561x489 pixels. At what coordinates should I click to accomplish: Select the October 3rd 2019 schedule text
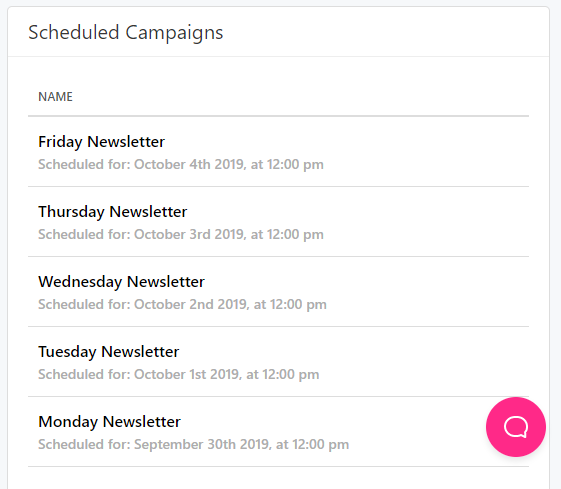181,235
